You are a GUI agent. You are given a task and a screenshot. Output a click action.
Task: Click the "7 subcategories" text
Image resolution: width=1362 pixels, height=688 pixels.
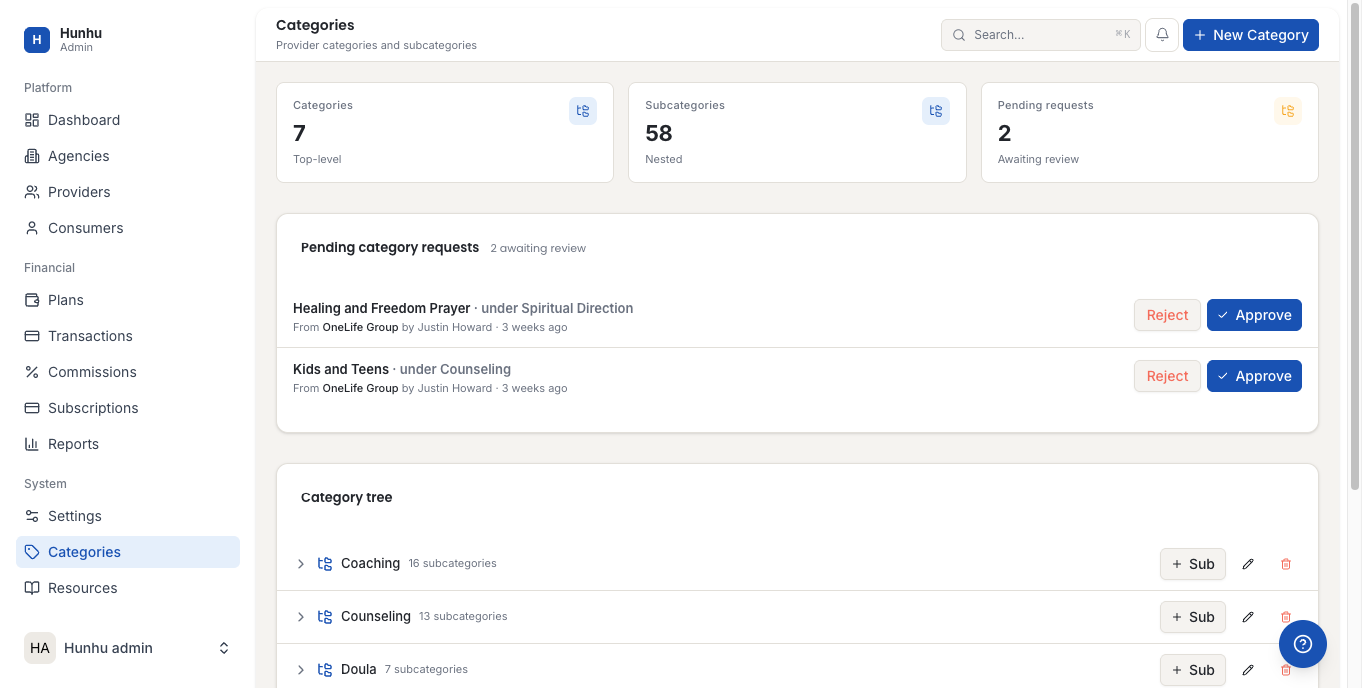coord(426,670)
